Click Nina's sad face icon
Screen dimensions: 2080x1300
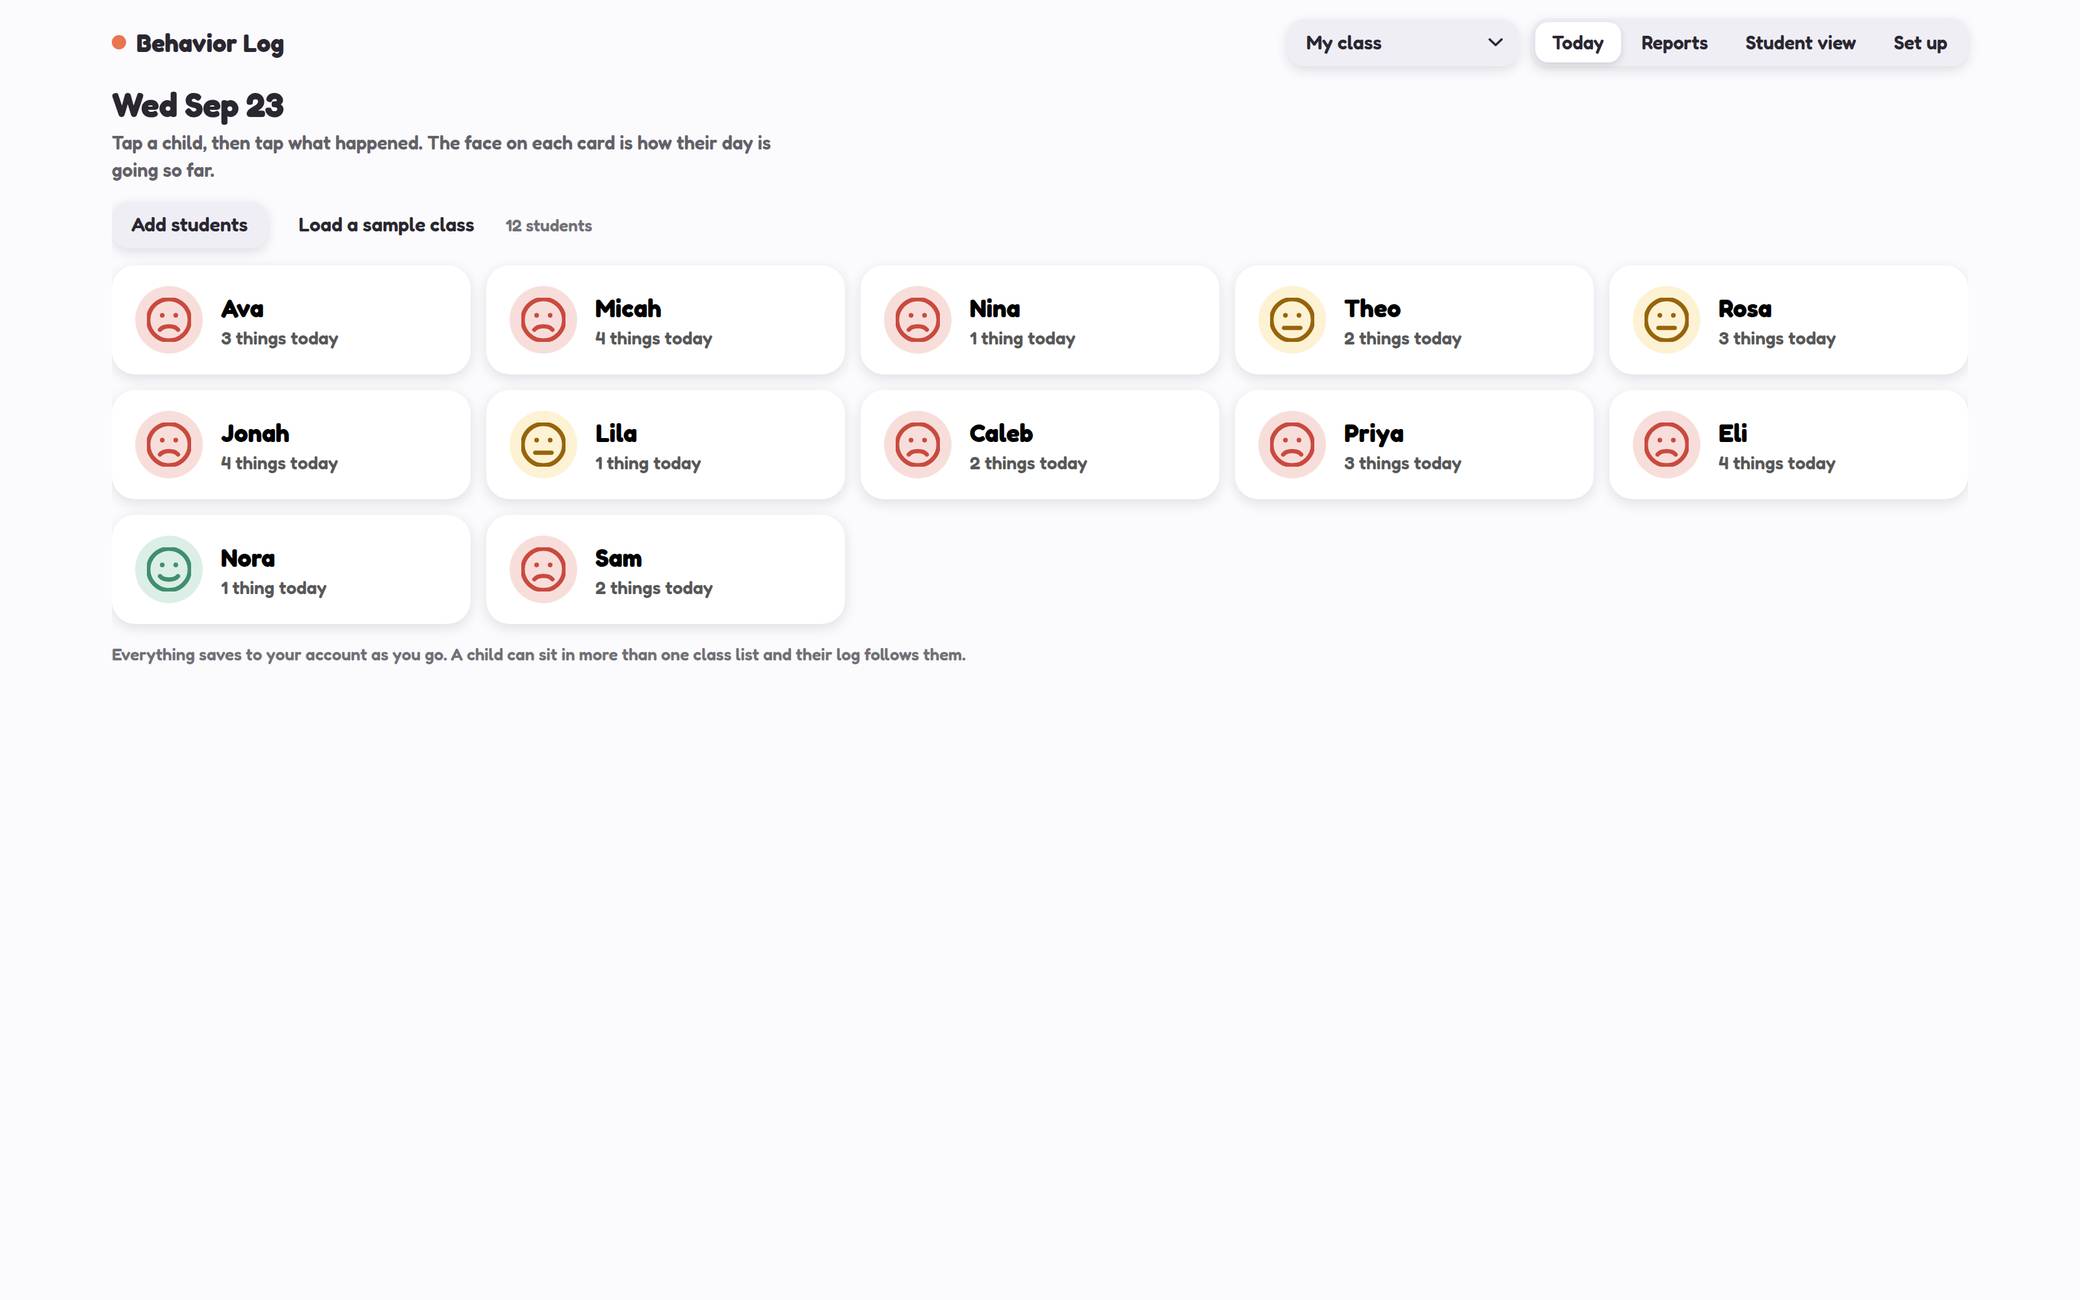click(917, 320)
